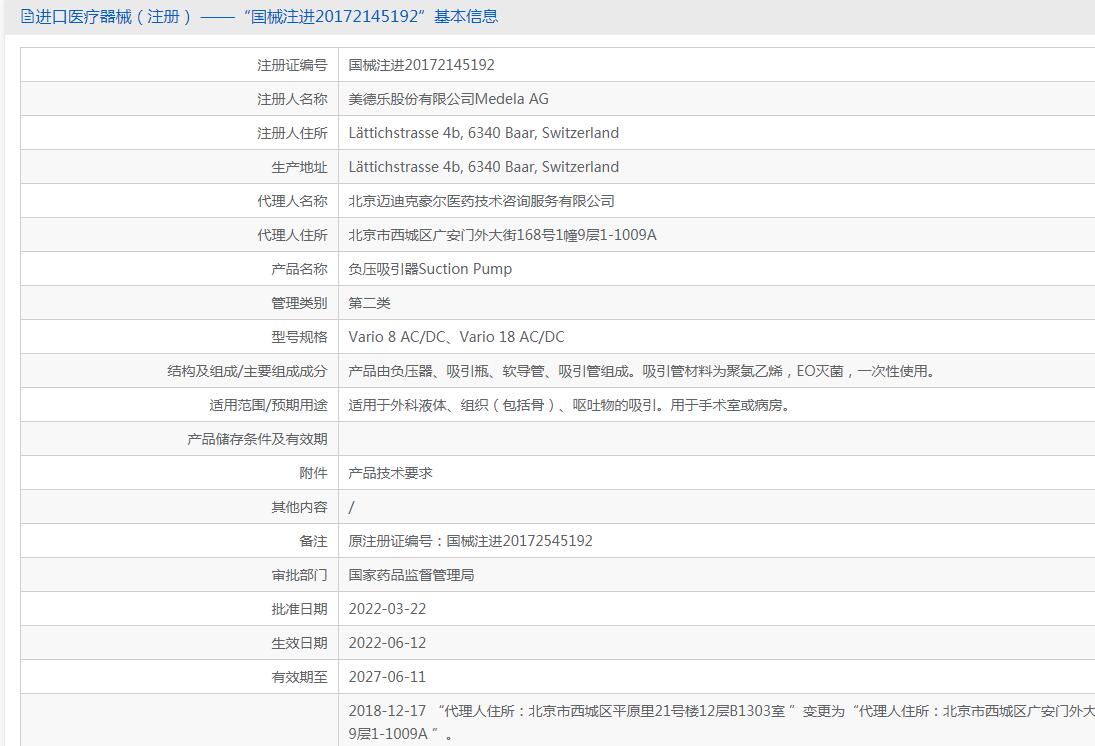Click the 审批部门 label
Screen dimensions: 1095x746
click(x=299, y=576)
